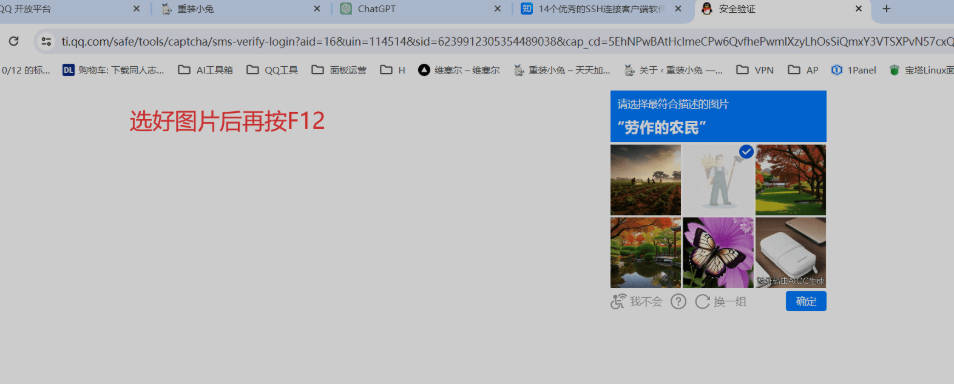
Task: Click the browser reload icon
Action: (x=13, y=41)
